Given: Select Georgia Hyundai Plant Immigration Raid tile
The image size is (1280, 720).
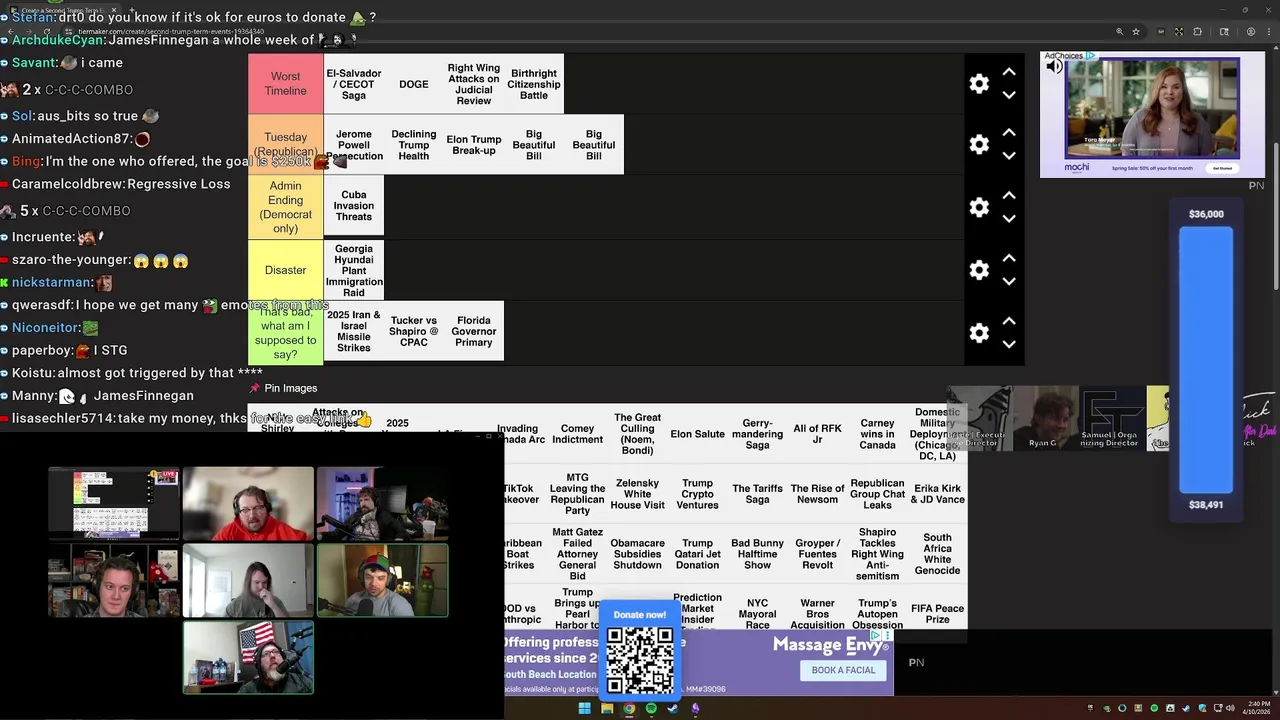Looking at the screenshot, I should click(x=354, y=270).
